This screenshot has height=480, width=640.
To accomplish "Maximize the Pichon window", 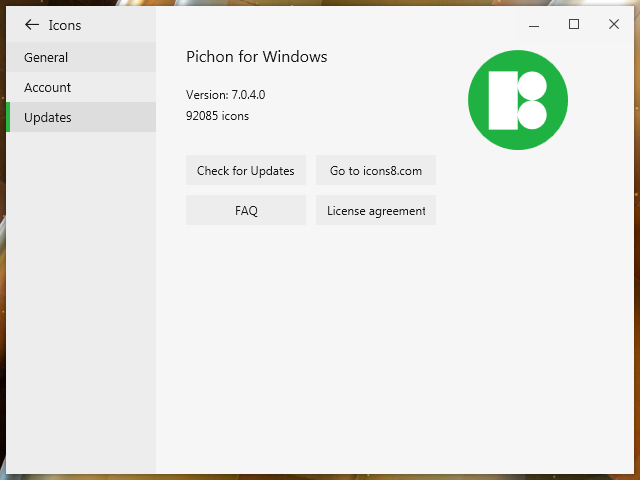I will (574, 25).
